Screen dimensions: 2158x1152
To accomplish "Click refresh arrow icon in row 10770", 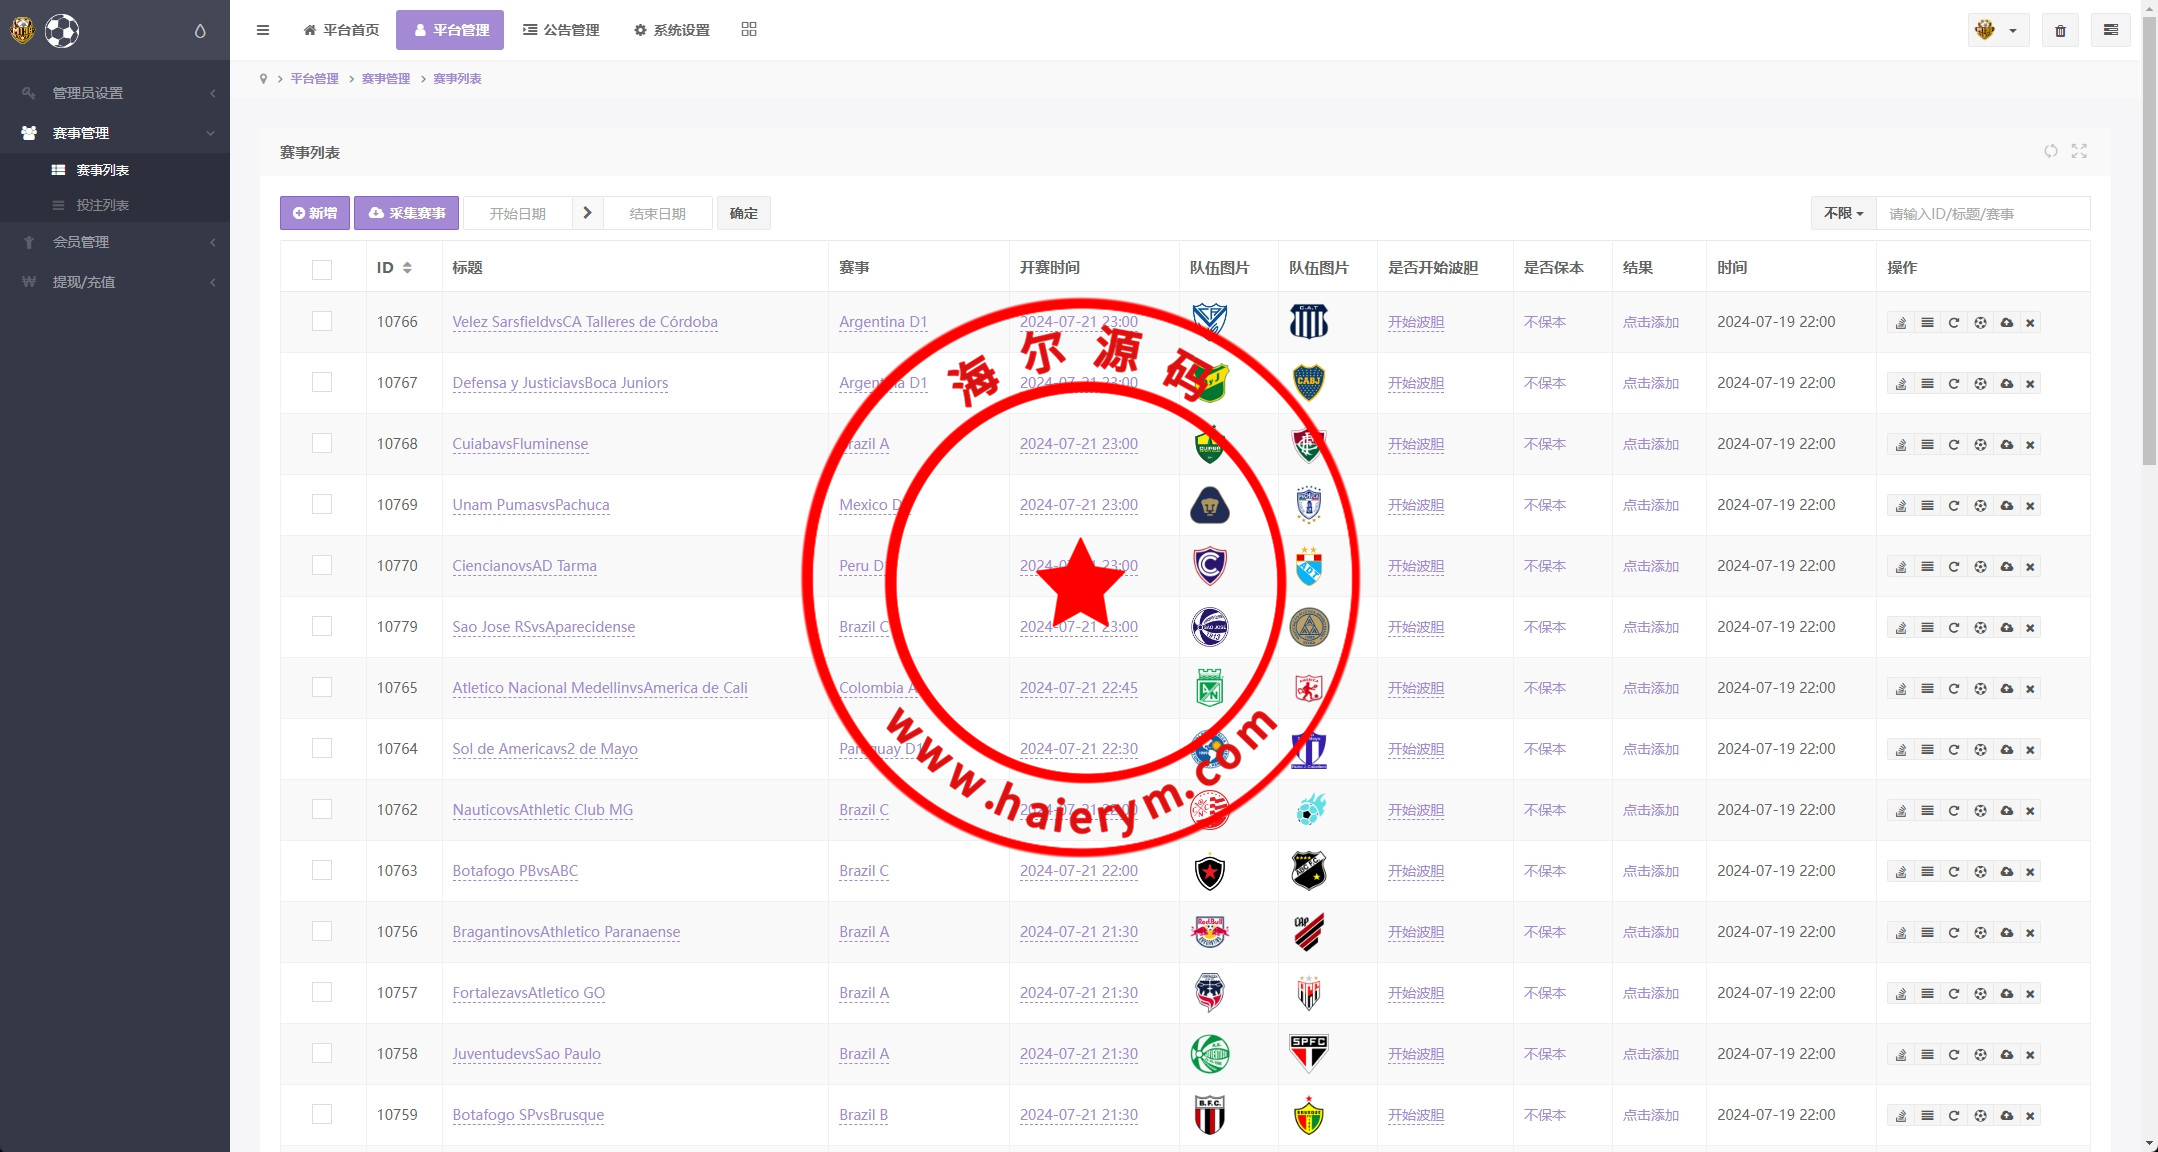I will click(1953, 567).
